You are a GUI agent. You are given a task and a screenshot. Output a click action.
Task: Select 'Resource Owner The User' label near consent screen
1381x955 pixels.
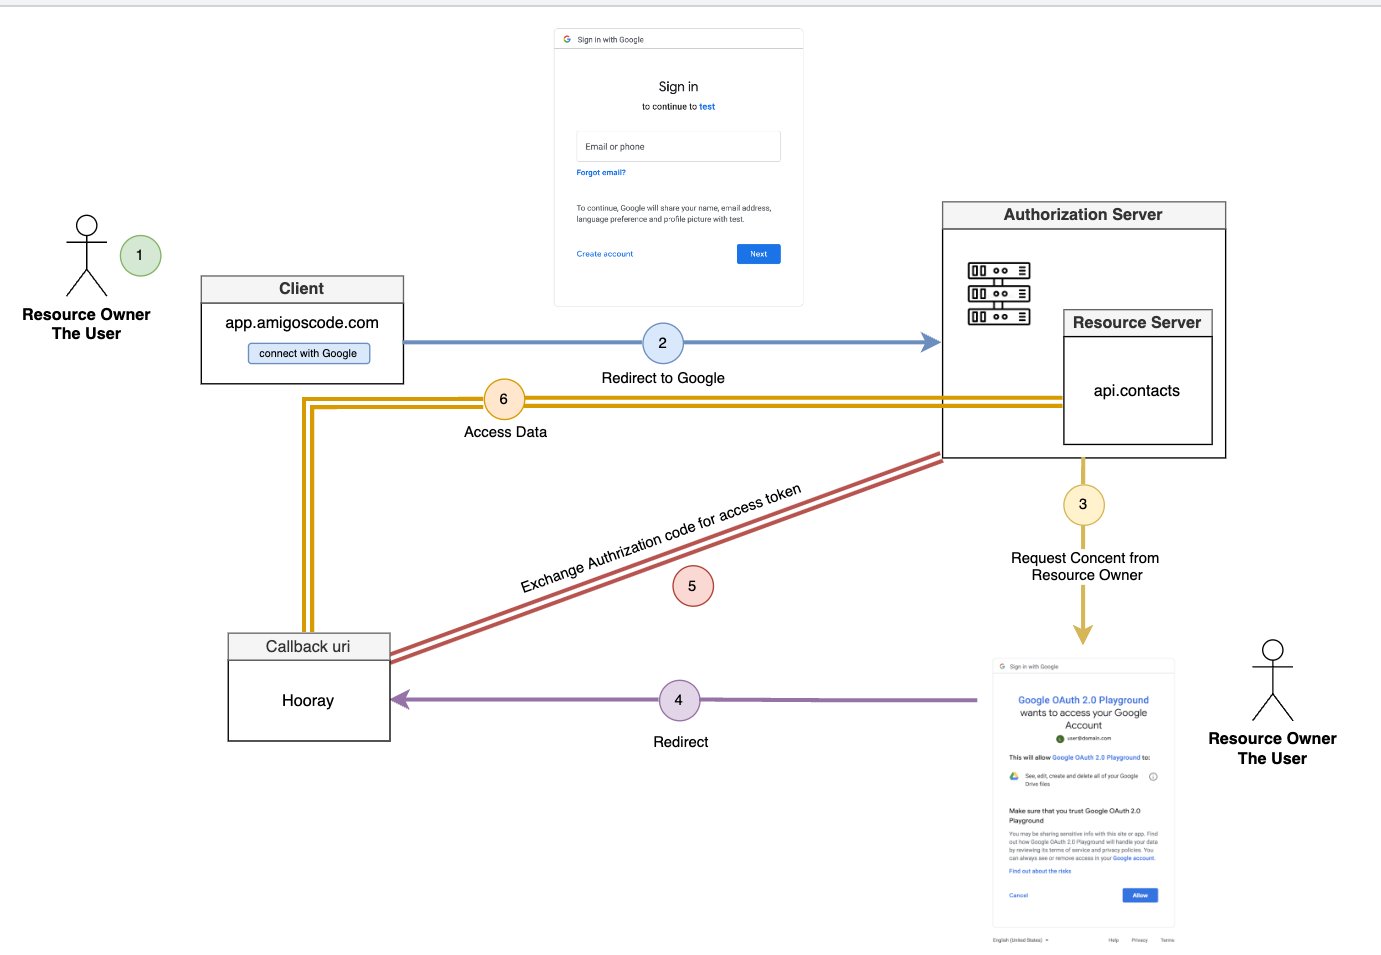(1273, 748)
